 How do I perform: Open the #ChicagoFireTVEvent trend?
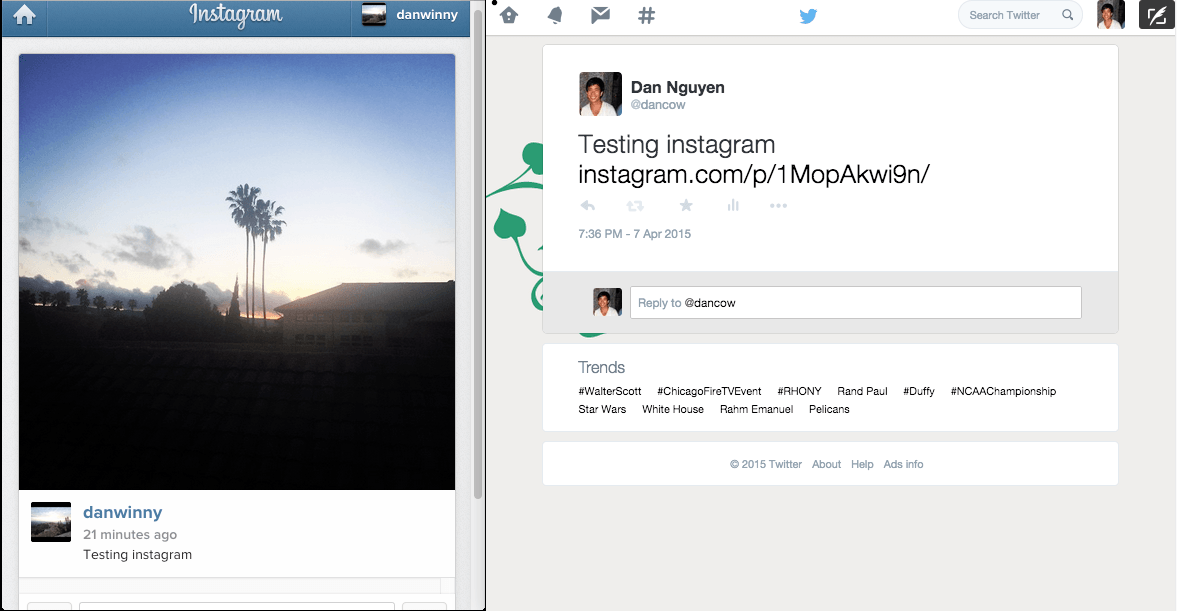coord(709,391)
